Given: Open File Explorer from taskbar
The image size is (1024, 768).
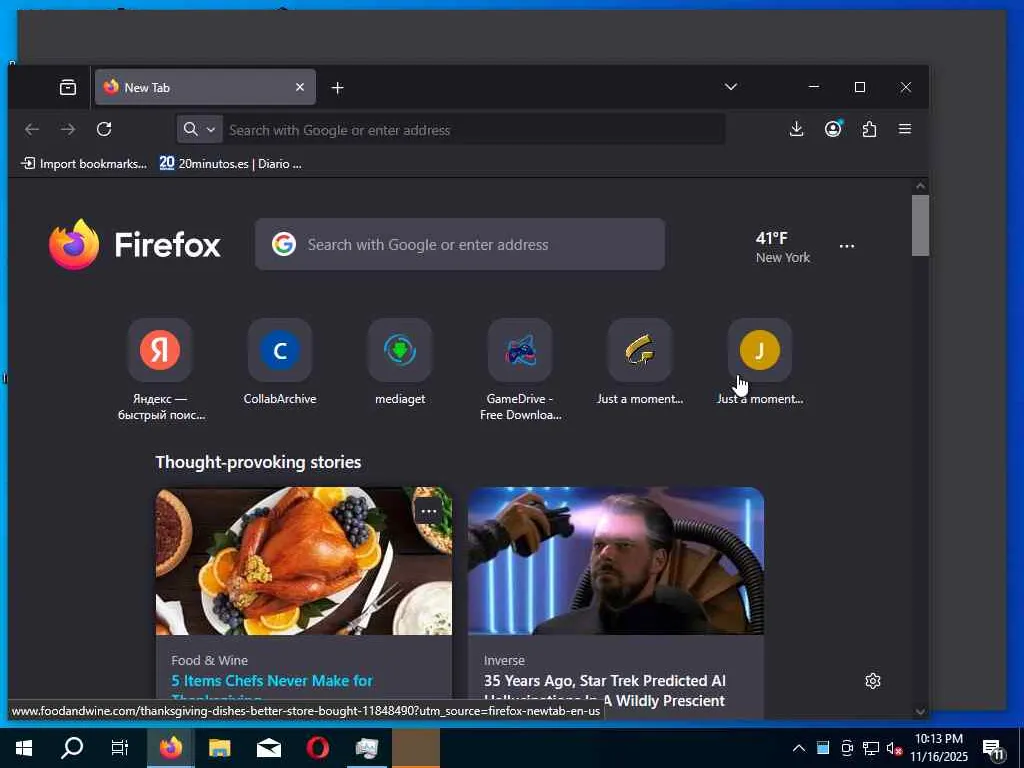Looking at the screenshot, I should pos(219,748).
